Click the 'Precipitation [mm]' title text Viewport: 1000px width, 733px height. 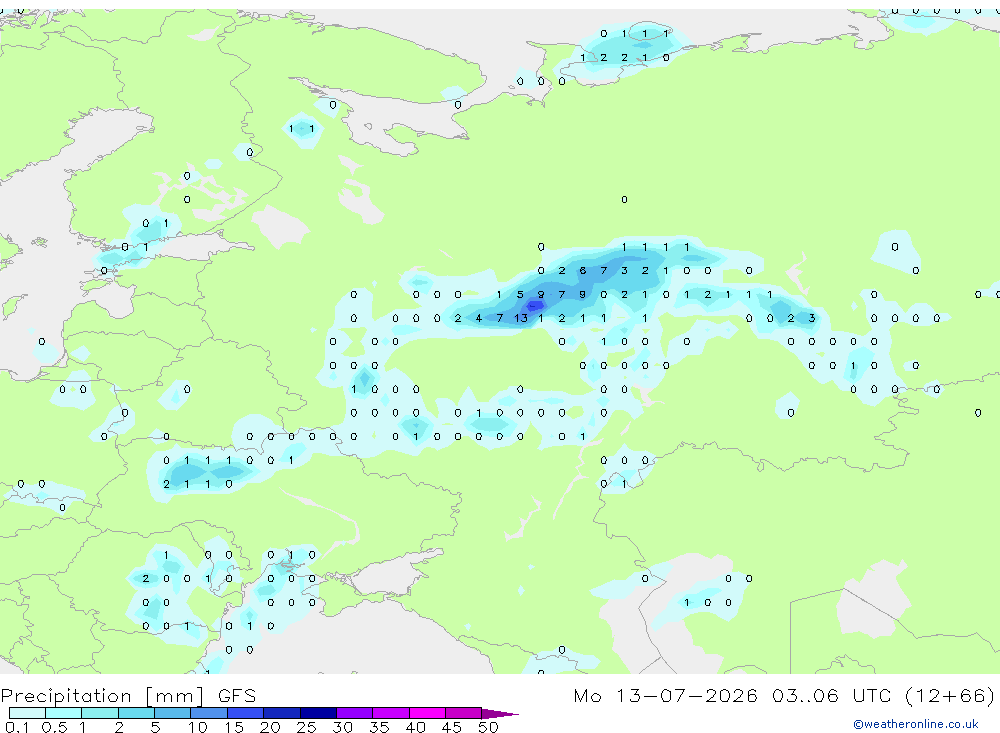click(x=102, y=696)
